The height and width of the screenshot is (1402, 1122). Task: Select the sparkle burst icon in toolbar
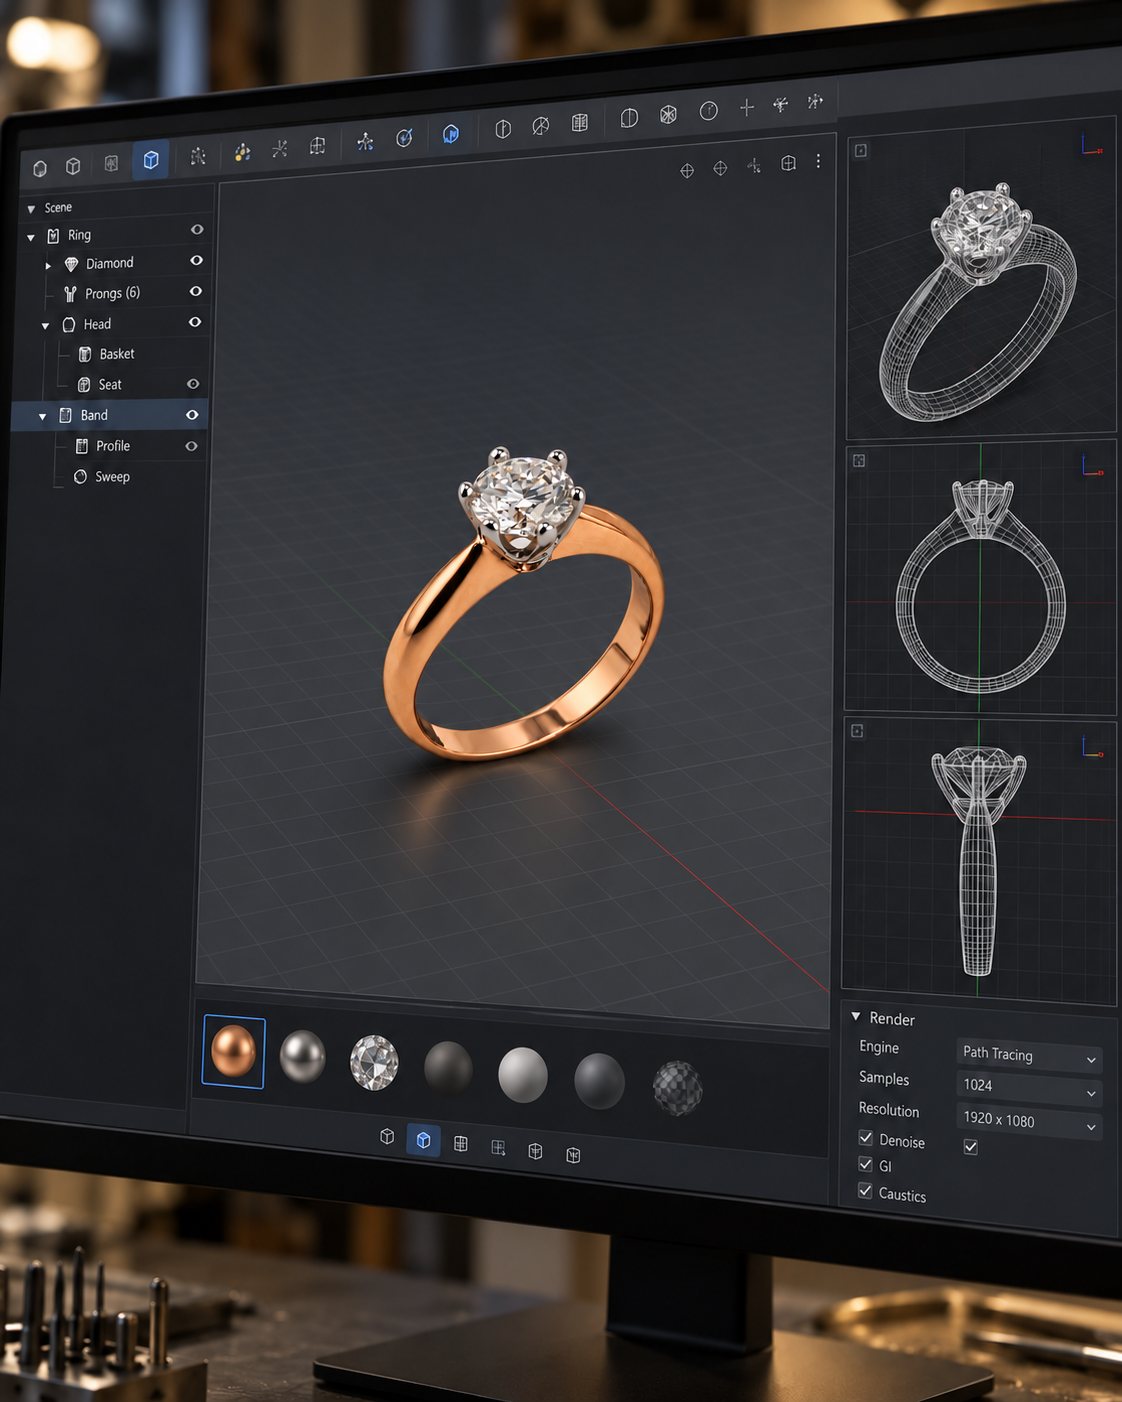click(781, 104)
